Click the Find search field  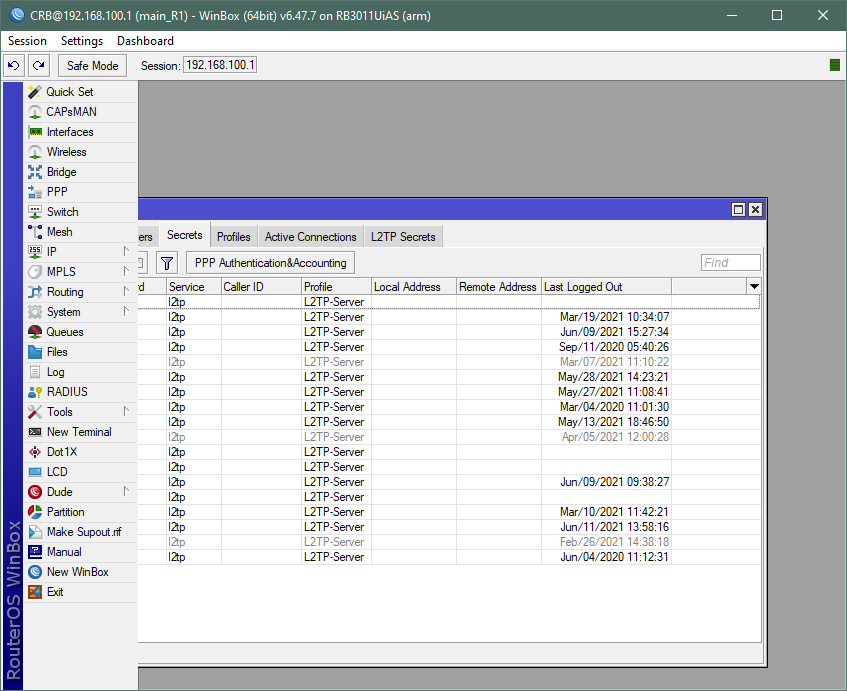[730, 263]
